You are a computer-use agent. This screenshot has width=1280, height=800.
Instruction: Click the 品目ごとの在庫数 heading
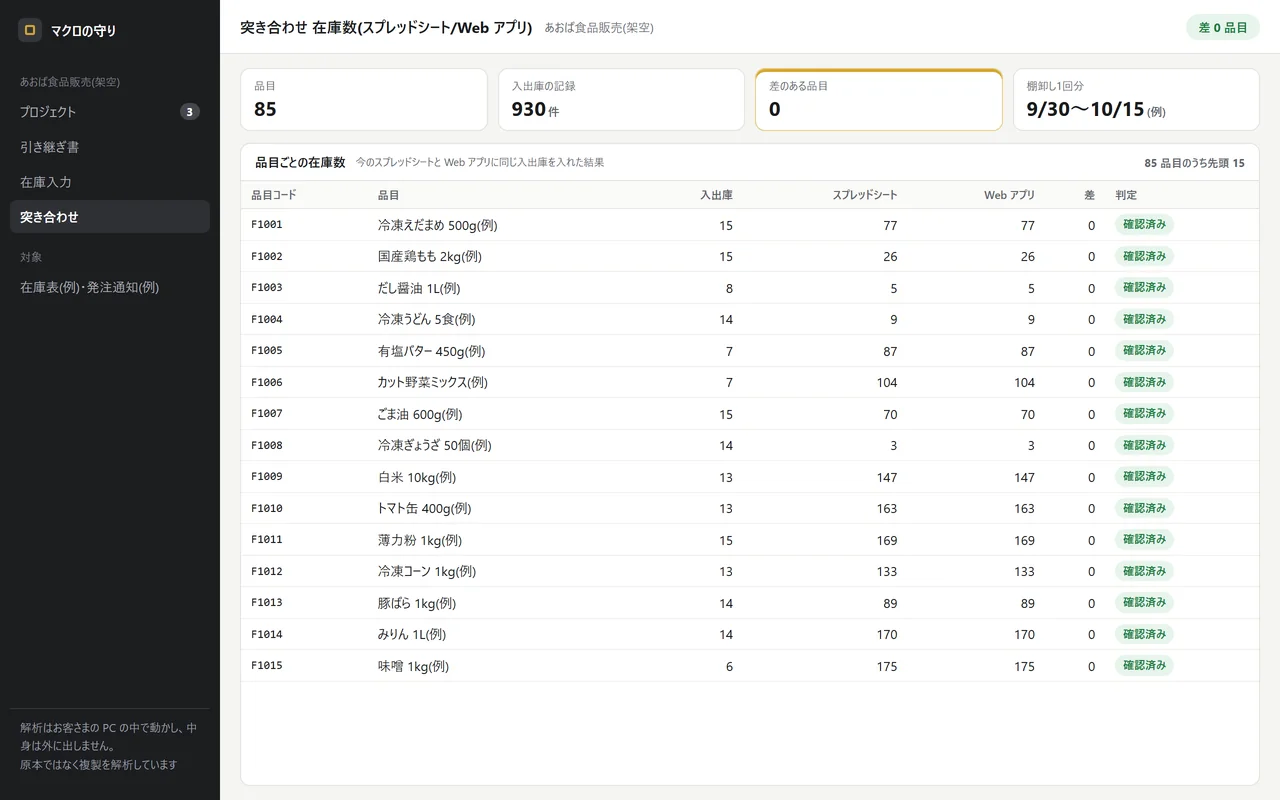click(300, 162)
